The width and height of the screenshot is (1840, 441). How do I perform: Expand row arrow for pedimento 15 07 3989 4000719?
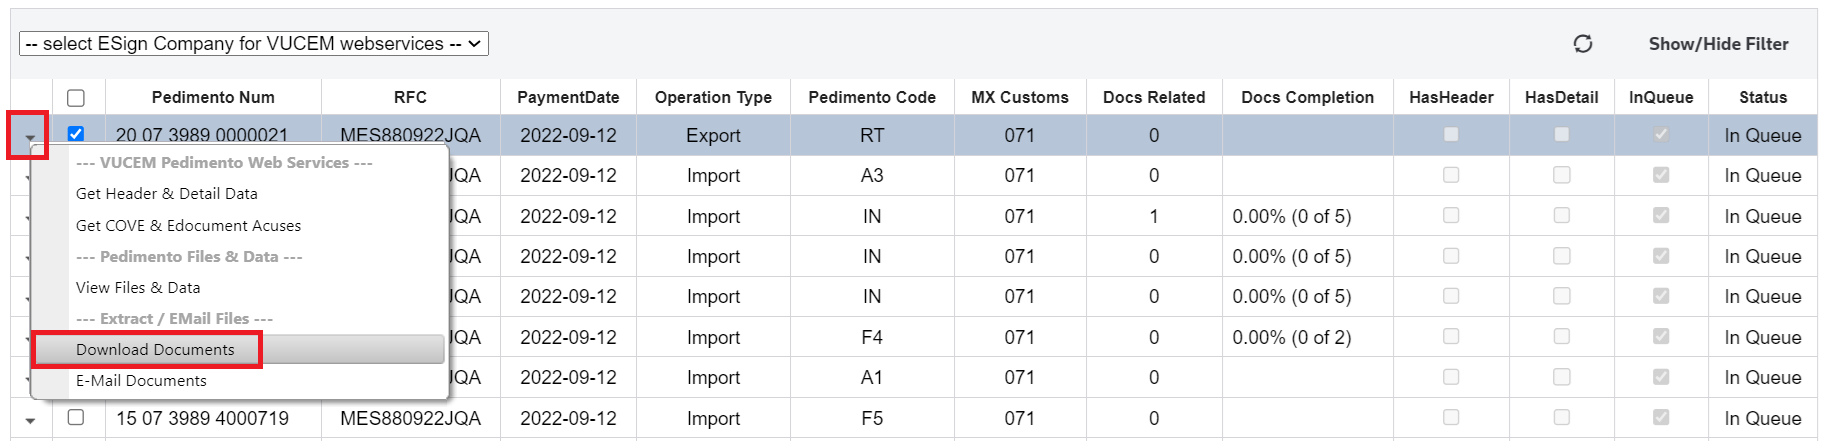(x=30, y=420)
